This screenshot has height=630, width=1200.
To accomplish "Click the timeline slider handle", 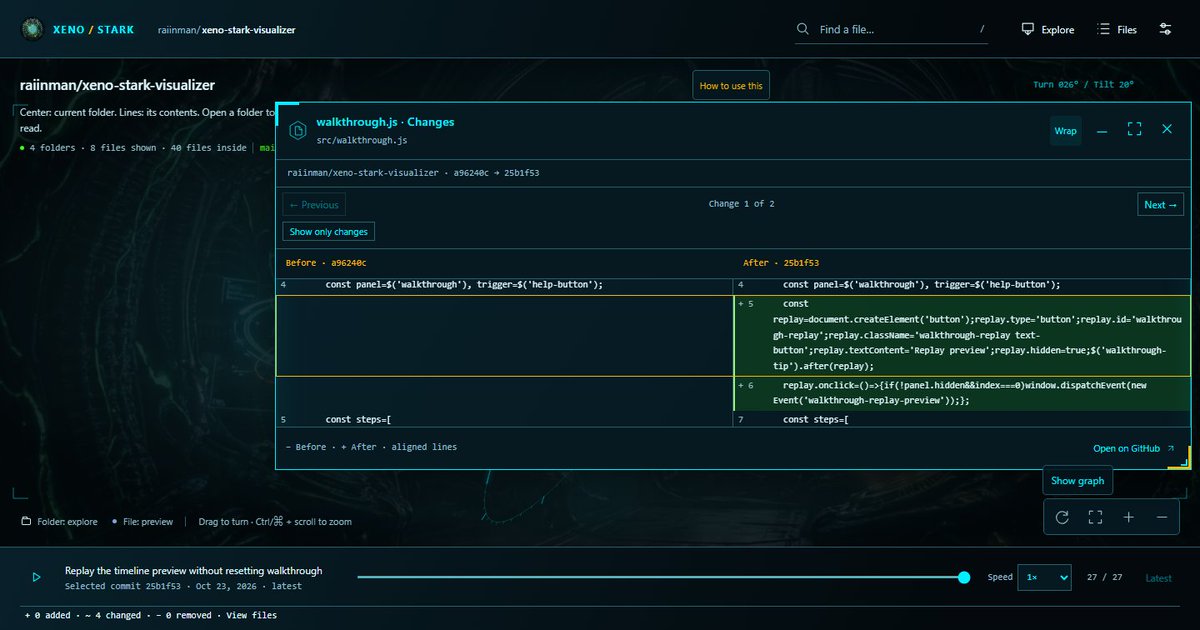I will coord(964,577).
